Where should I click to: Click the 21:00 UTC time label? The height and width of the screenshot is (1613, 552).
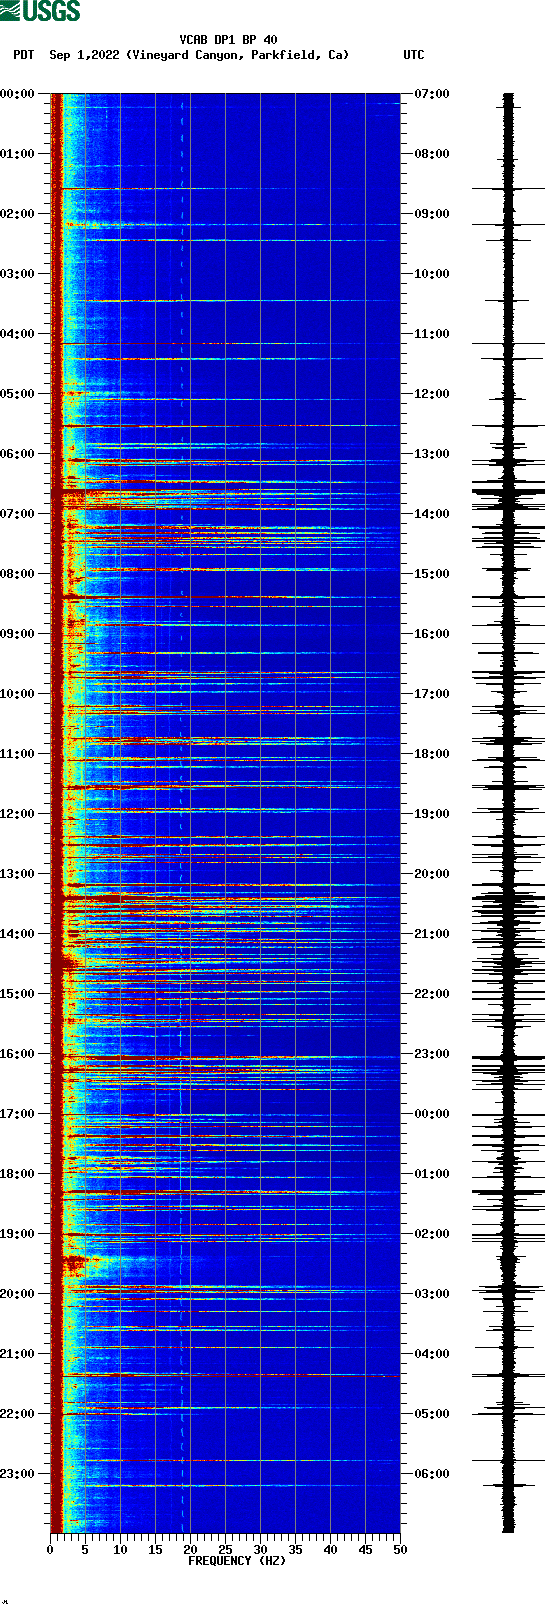point(432,934)
